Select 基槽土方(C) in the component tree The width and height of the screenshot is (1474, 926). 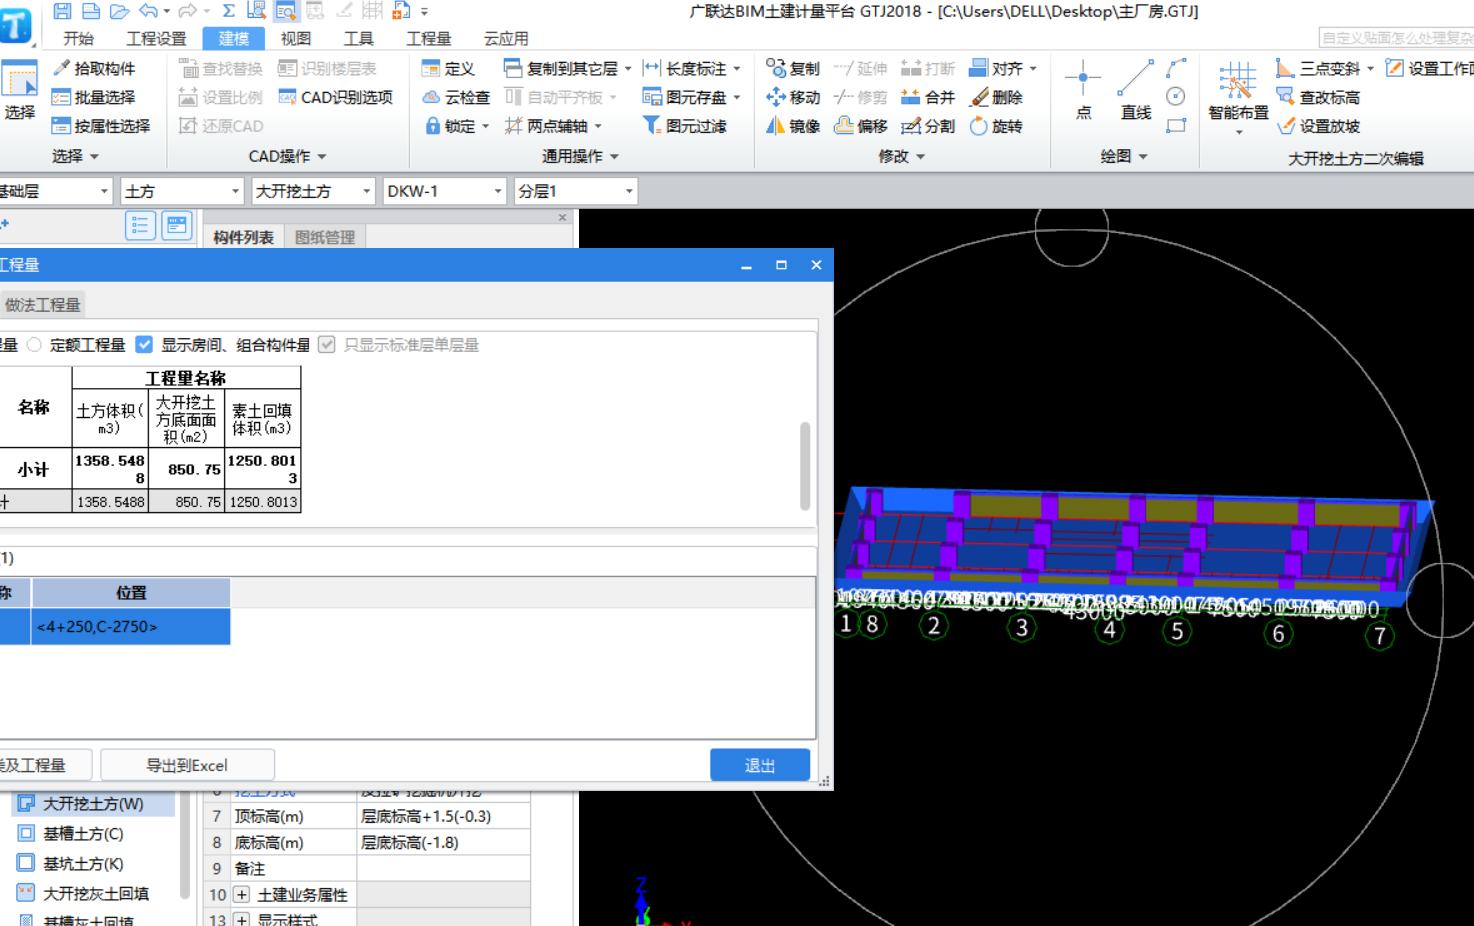click(x=83, y=833)
